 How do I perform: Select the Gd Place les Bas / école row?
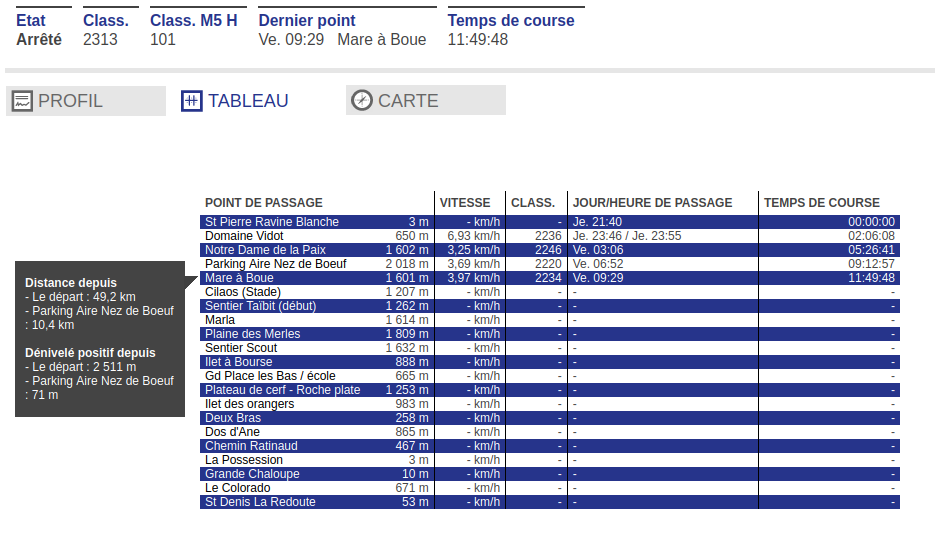[x=550, y=376]
